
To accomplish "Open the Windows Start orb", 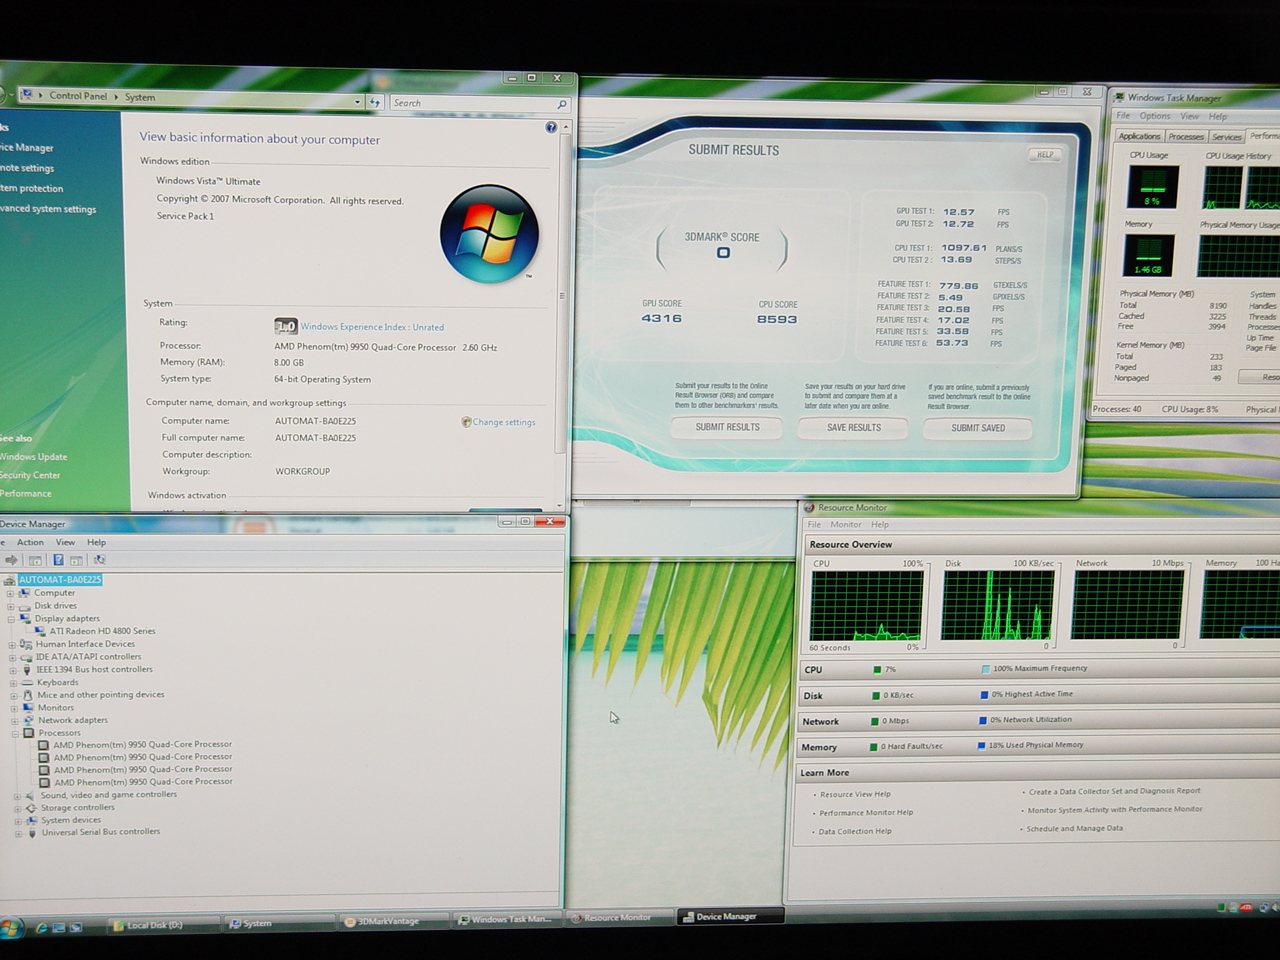I will [x=10, y=927].
